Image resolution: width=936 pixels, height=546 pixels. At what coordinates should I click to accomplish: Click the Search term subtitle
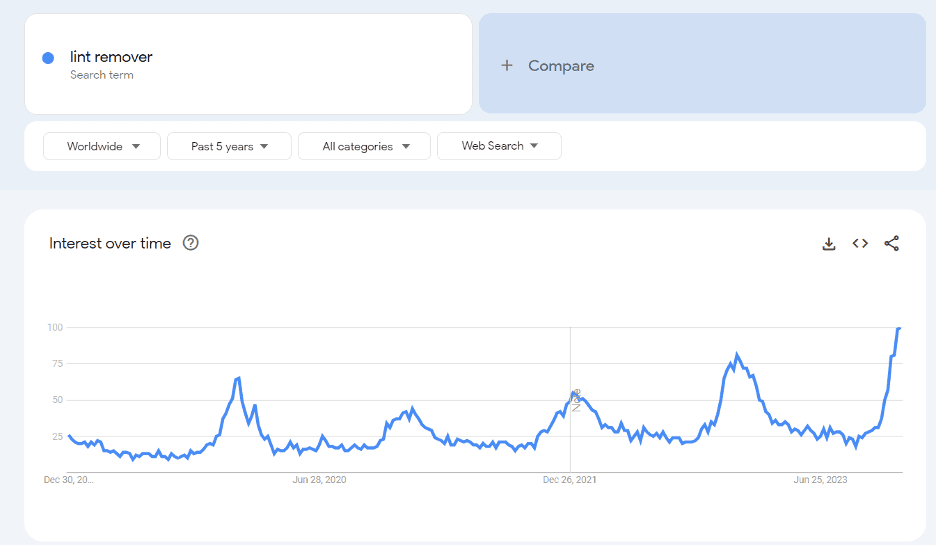coord(101,75)
